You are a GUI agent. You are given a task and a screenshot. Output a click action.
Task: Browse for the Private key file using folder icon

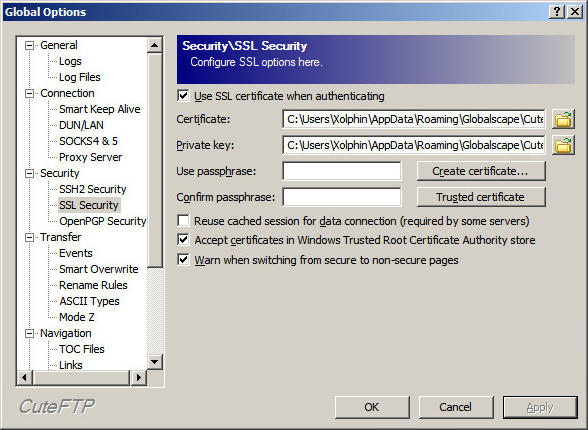[x=563, y=145]
